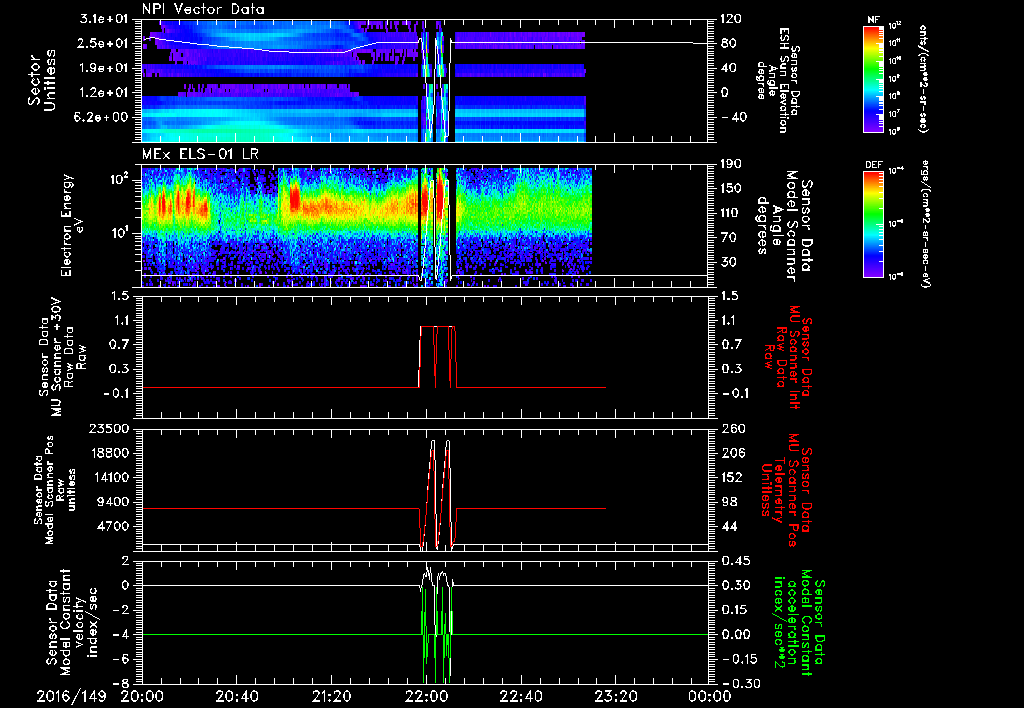Click the "4700" scanner position tick
1024x708 pixels.
(x=112, y=526)
